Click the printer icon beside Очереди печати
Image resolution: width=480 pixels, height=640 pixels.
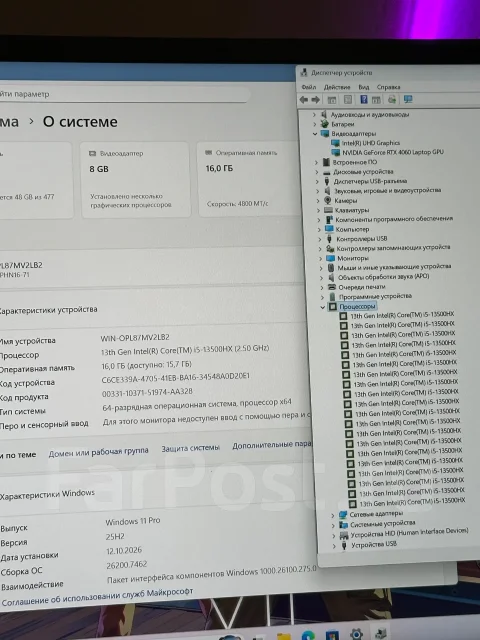point(332,287)
